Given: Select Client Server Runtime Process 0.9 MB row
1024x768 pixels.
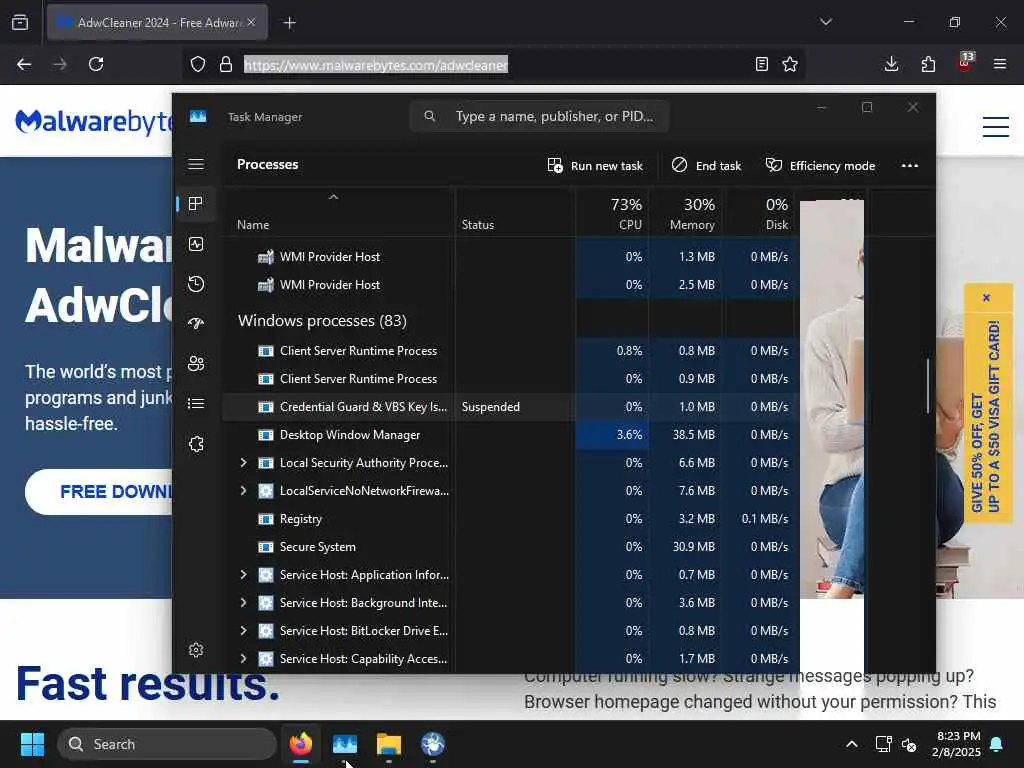Looking at the screenshot, I should tap(511, 379).
